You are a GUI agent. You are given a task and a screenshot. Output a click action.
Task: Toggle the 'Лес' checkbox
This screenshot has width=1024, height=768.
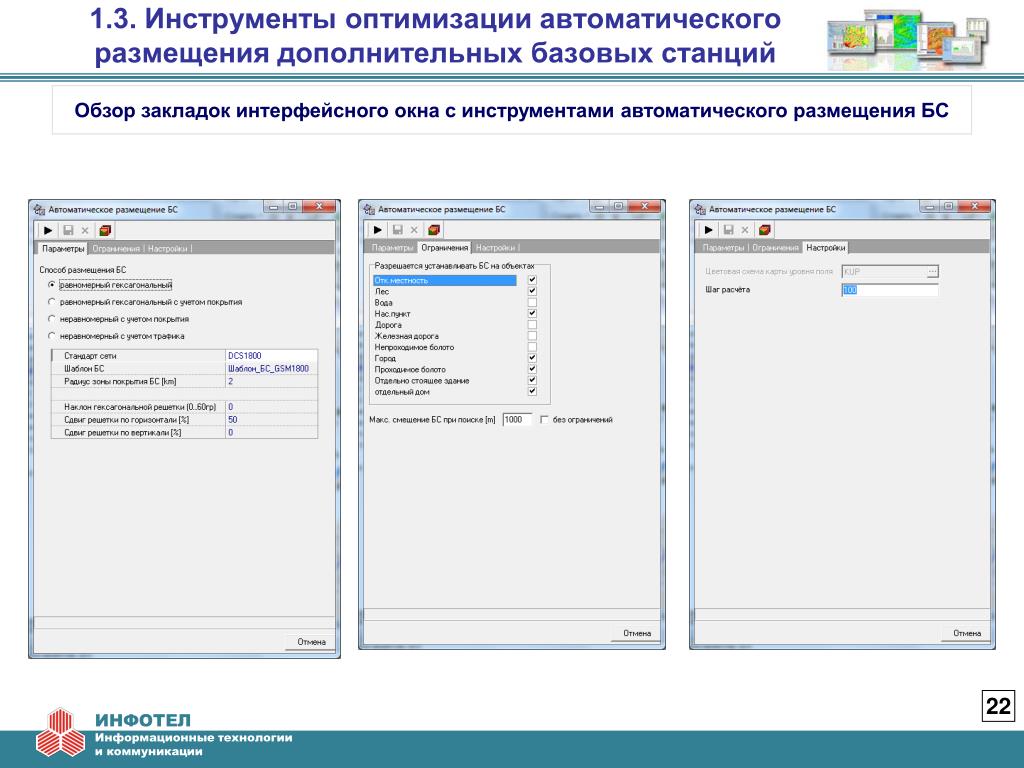(532, 291)
